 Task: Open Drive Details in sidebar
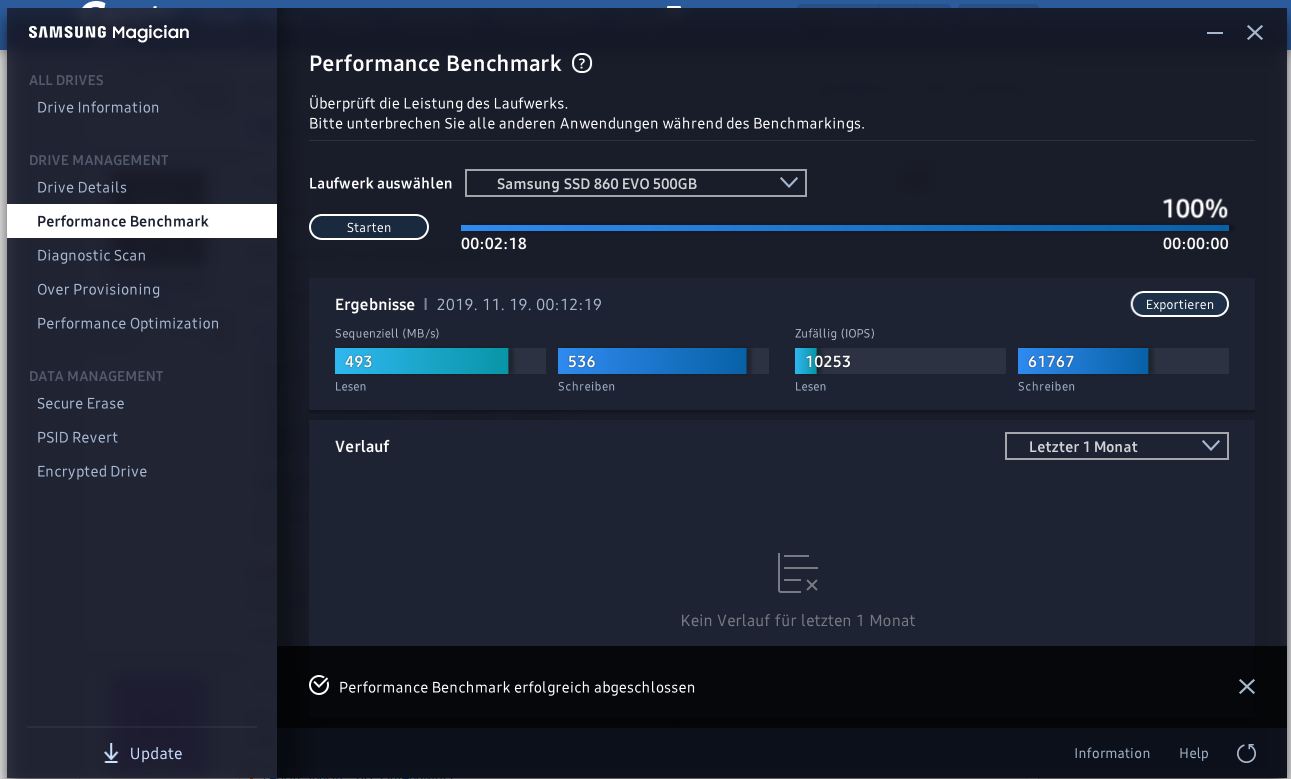pyautogui.click(x=82, y=187)
